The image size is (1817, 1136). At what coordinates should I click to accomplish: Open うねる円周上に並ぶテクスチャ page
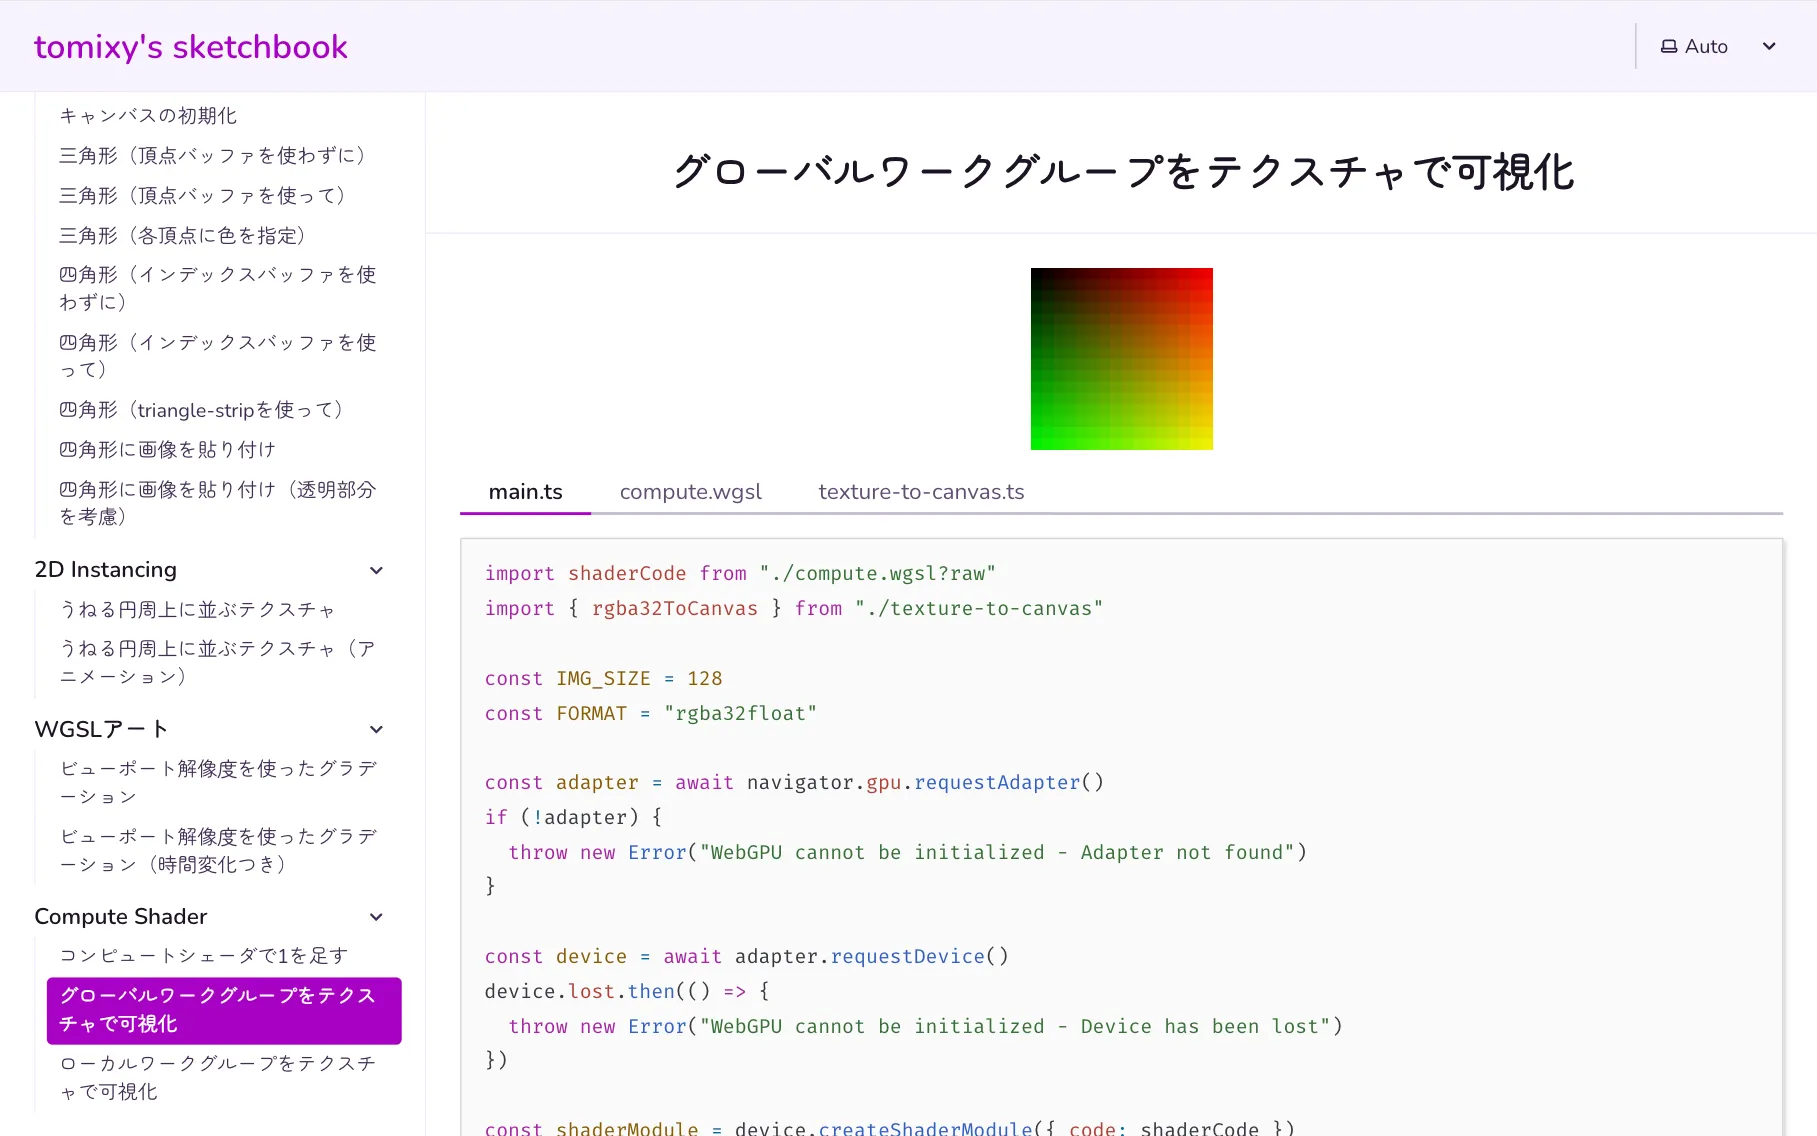(x=197, y=610)
